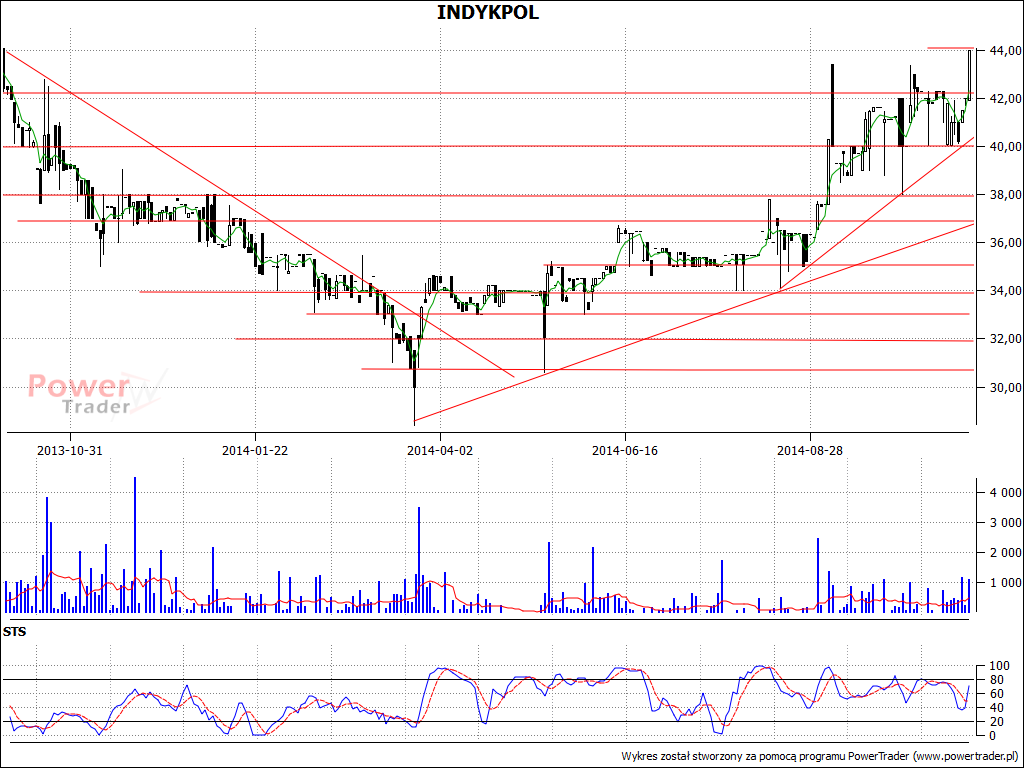
Task: Click the 20 level on STS axis
Action: (x=997, y=722)
